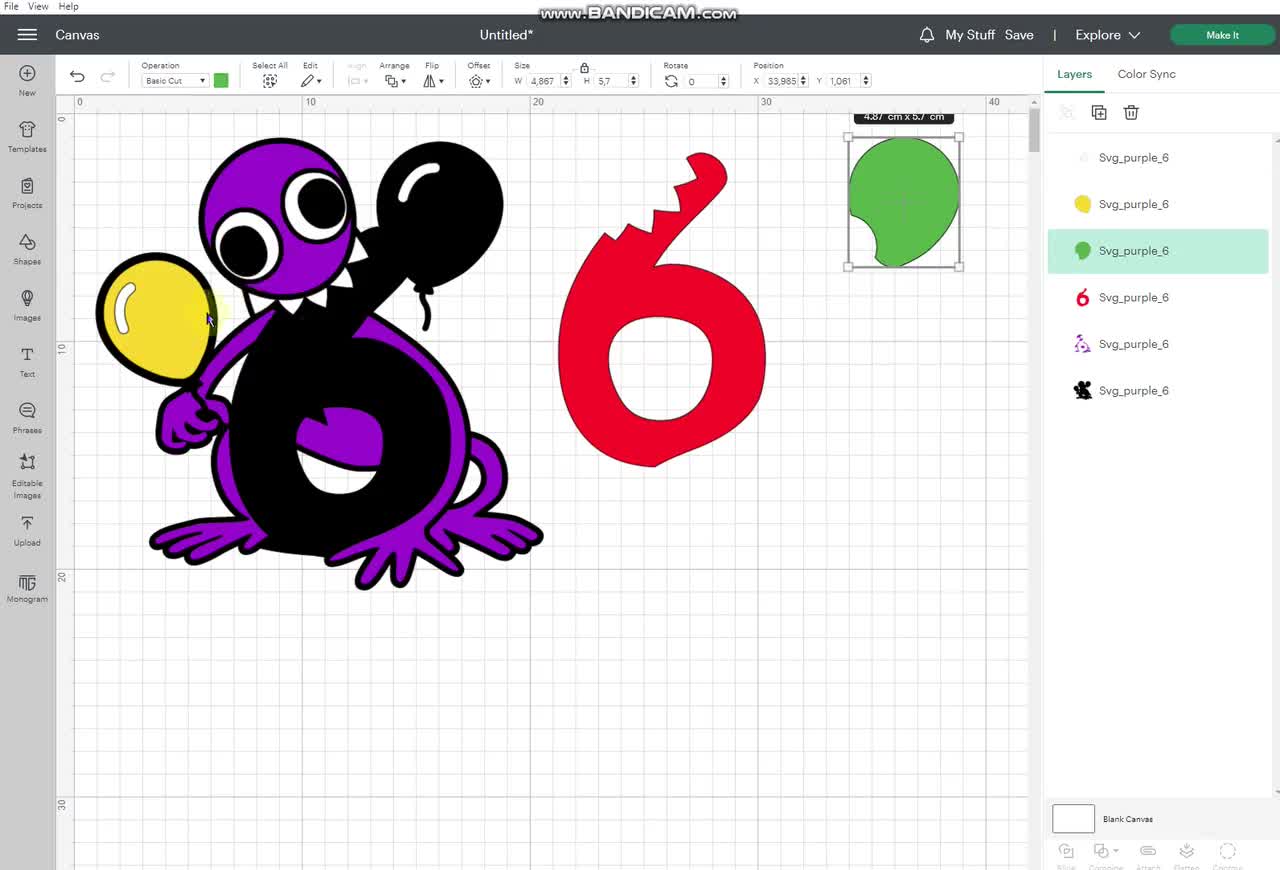
Task: Expand the Explore machine dropdown
Action: tap(1108, 35)
